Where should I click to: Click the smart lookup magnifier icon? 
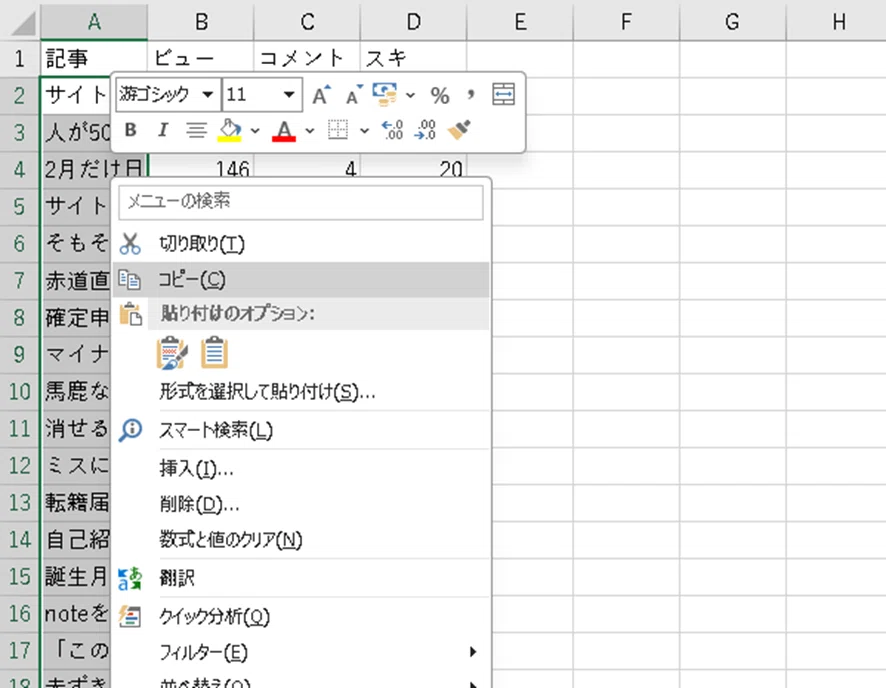[x=131, y=430]
